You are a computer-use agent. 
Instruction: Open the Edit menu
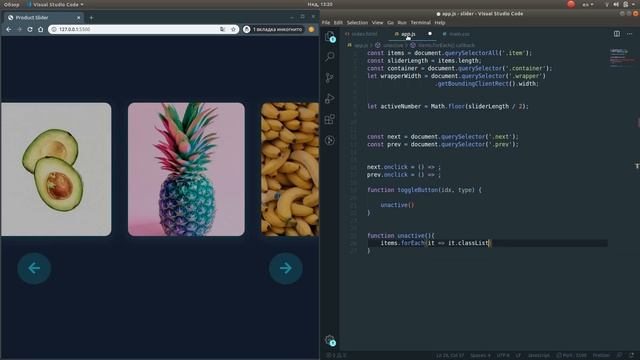click(x=338, y=22)
